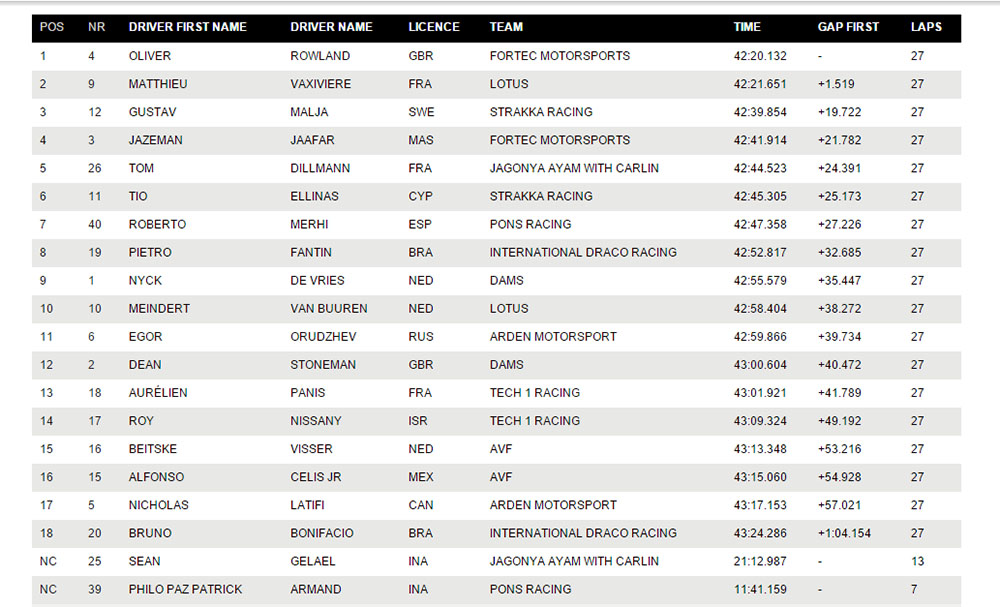Click the STONEMAN driver name cell

tap(323, 364)
